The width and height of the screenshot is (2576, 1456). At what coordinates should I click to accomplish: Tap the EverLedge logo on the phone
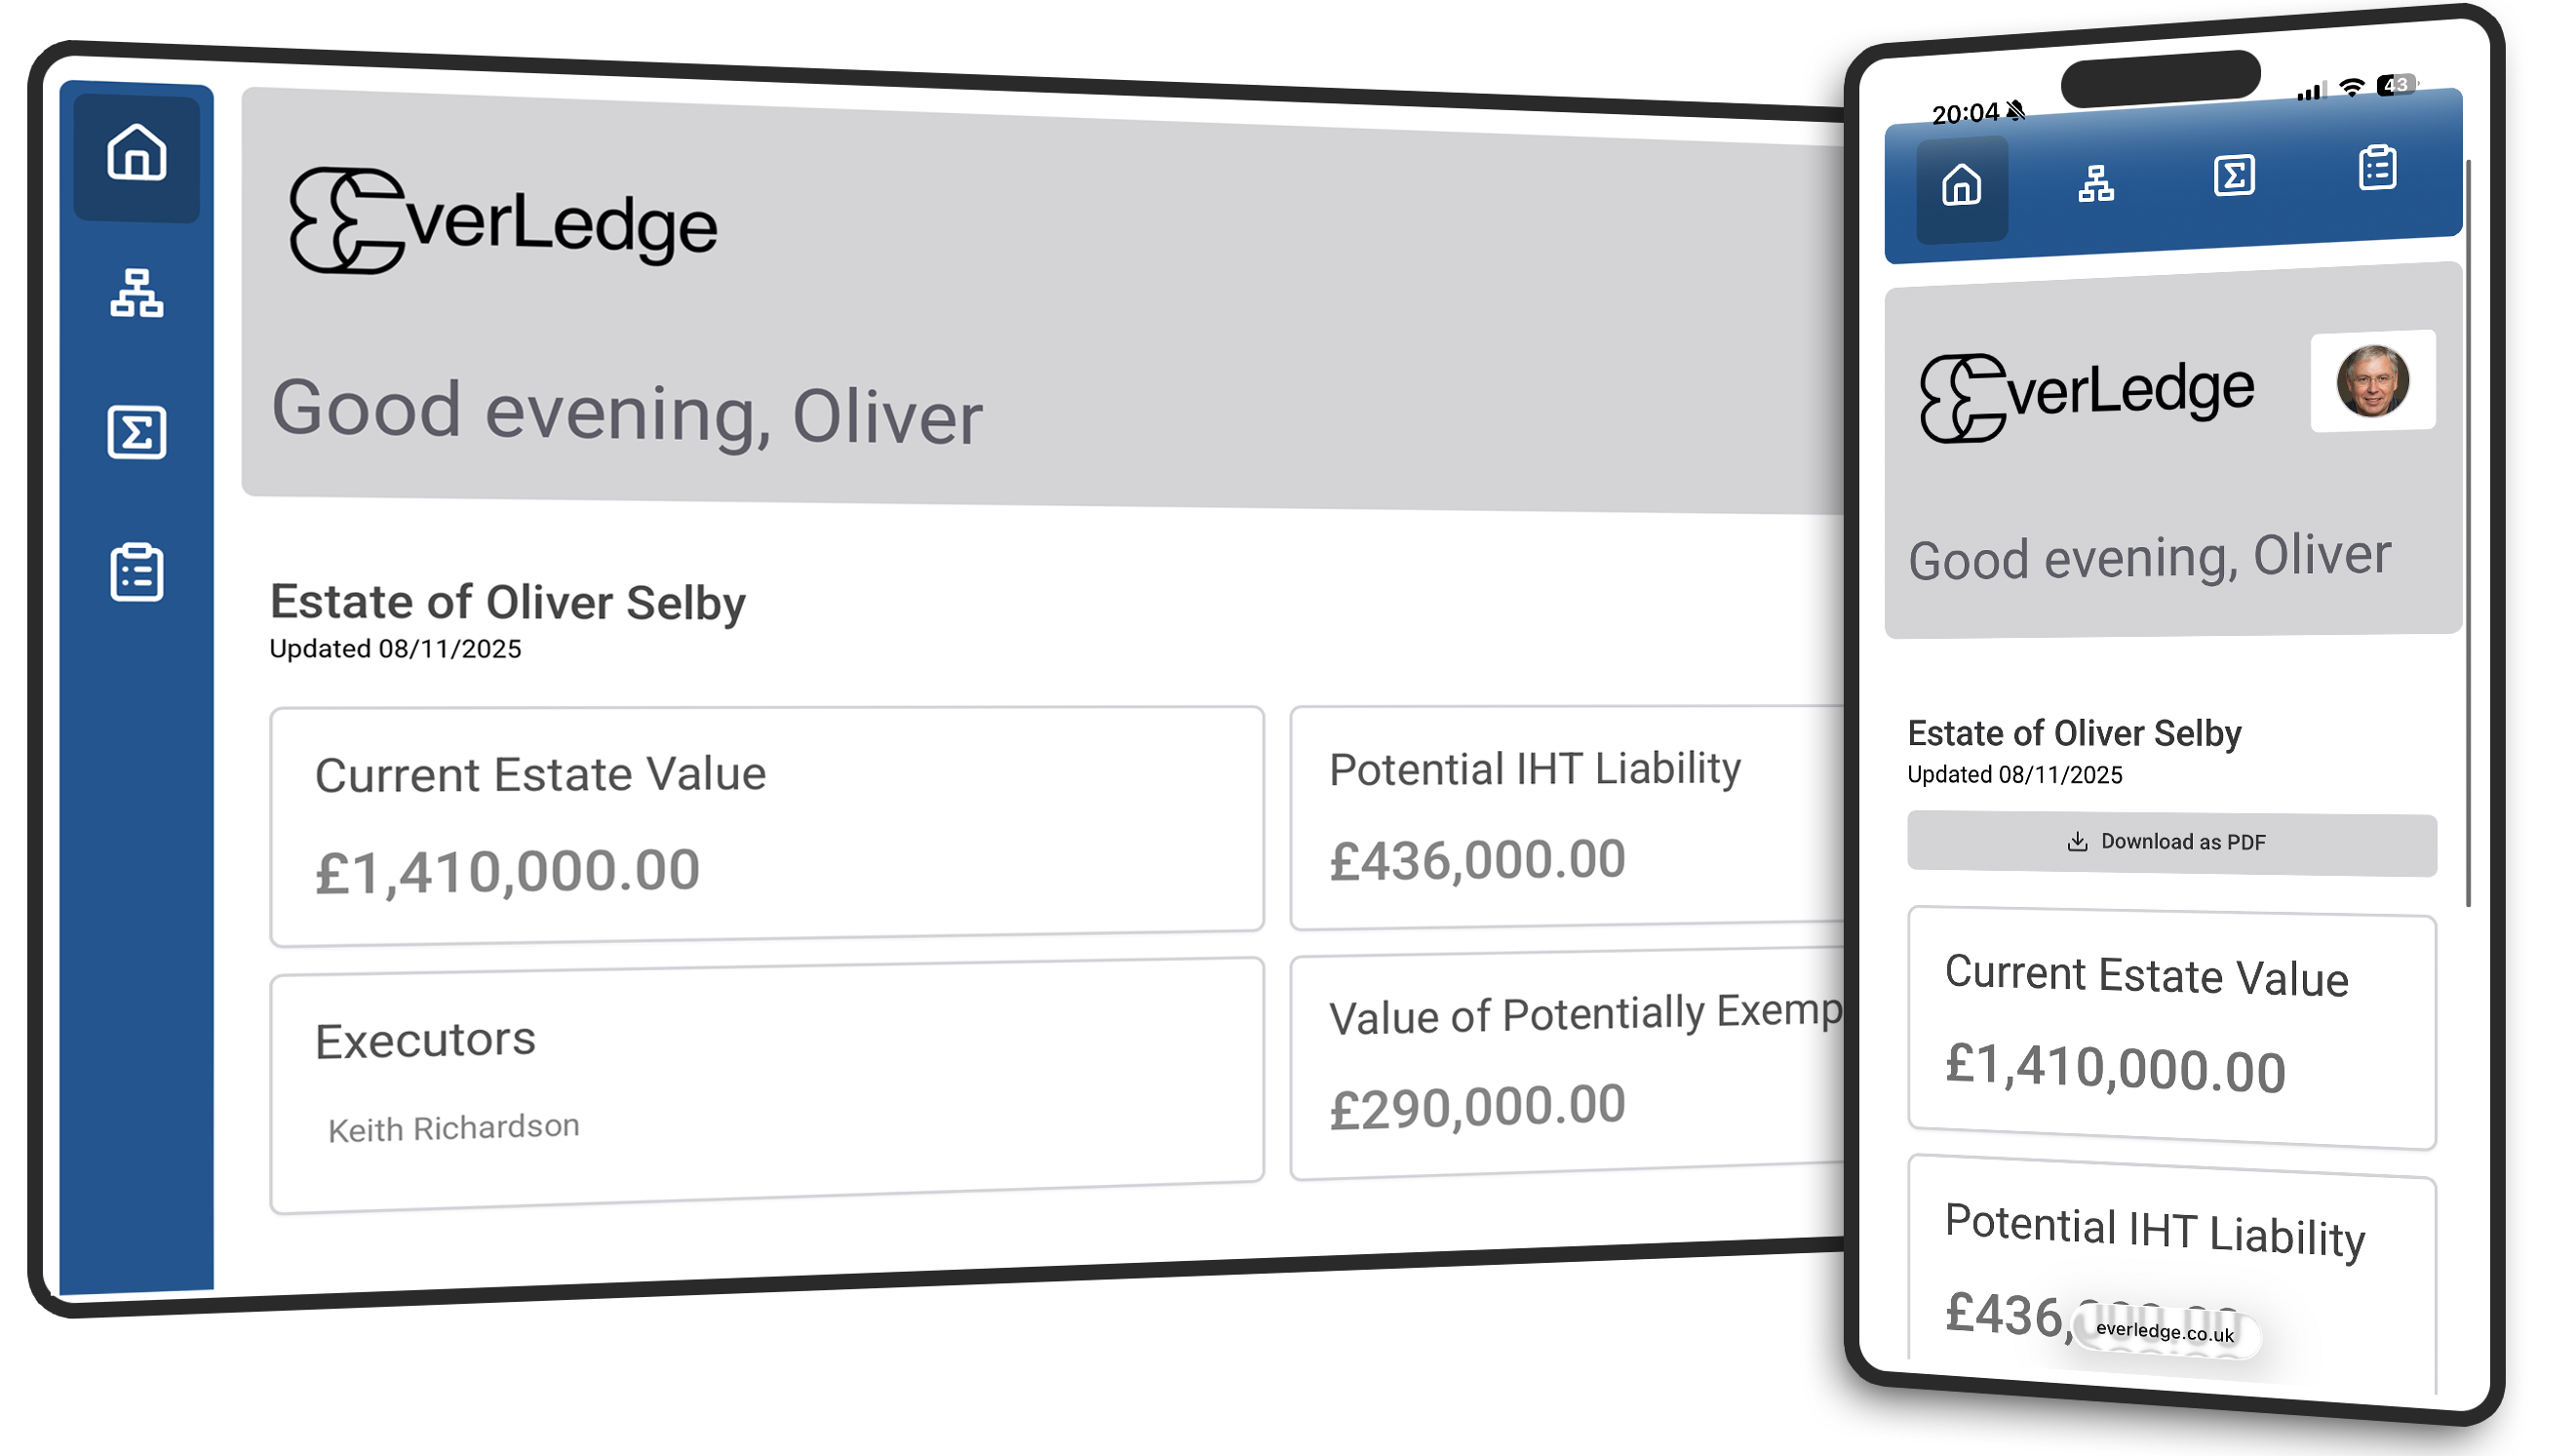(2086, 395)
